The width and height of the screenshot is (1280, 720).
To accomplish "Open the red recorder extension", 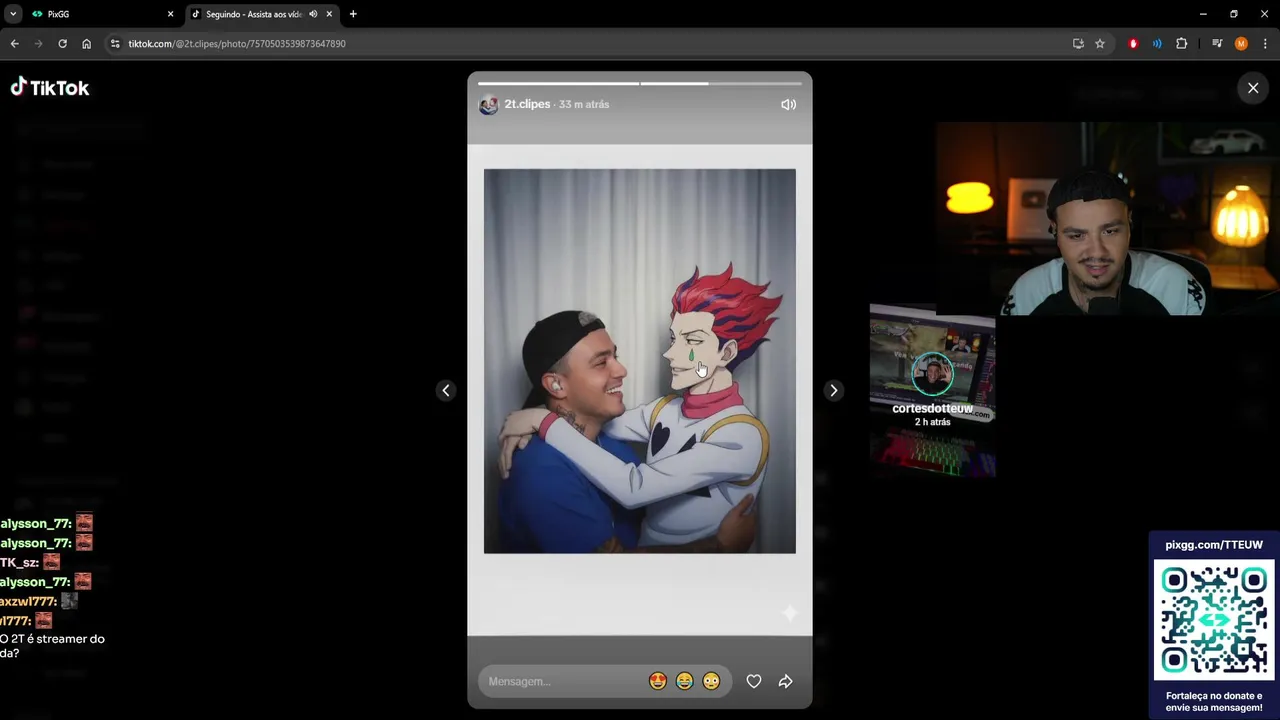I will click(x=1133, y=44).
